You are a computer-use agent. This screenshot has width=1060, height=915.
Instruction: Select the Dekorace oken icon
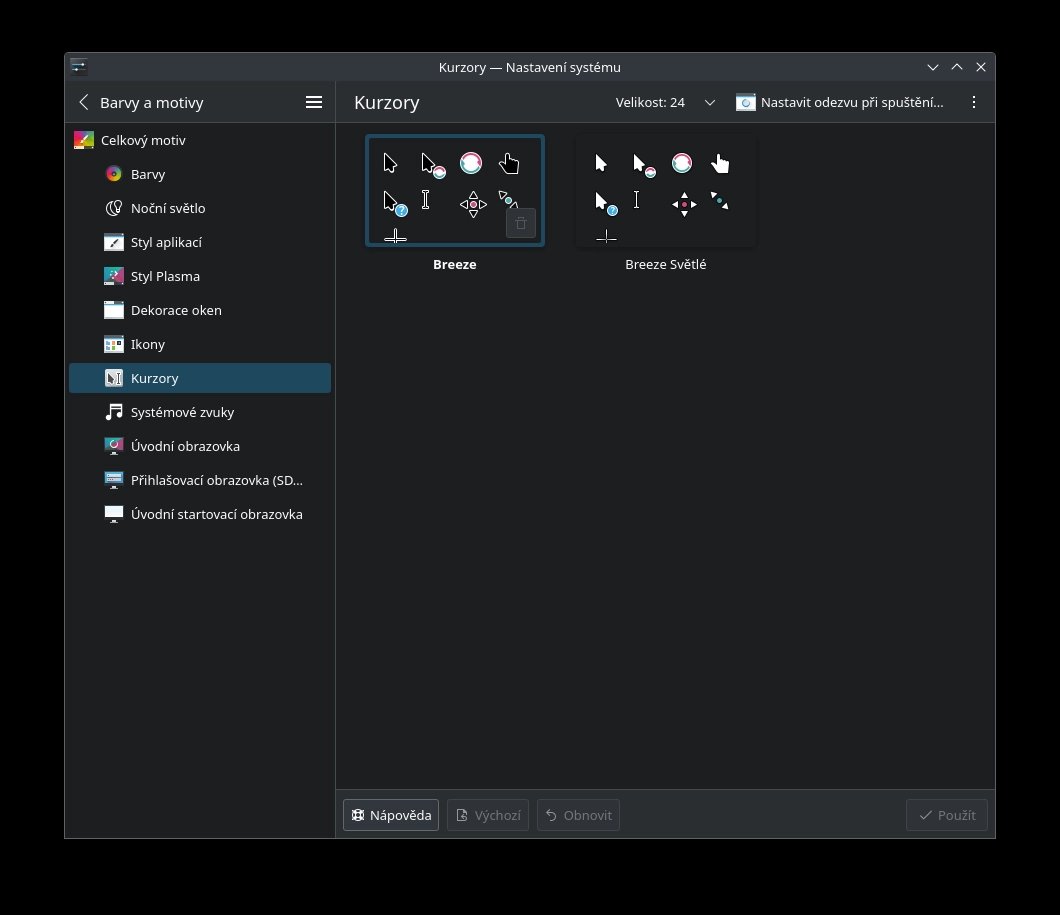114,310
